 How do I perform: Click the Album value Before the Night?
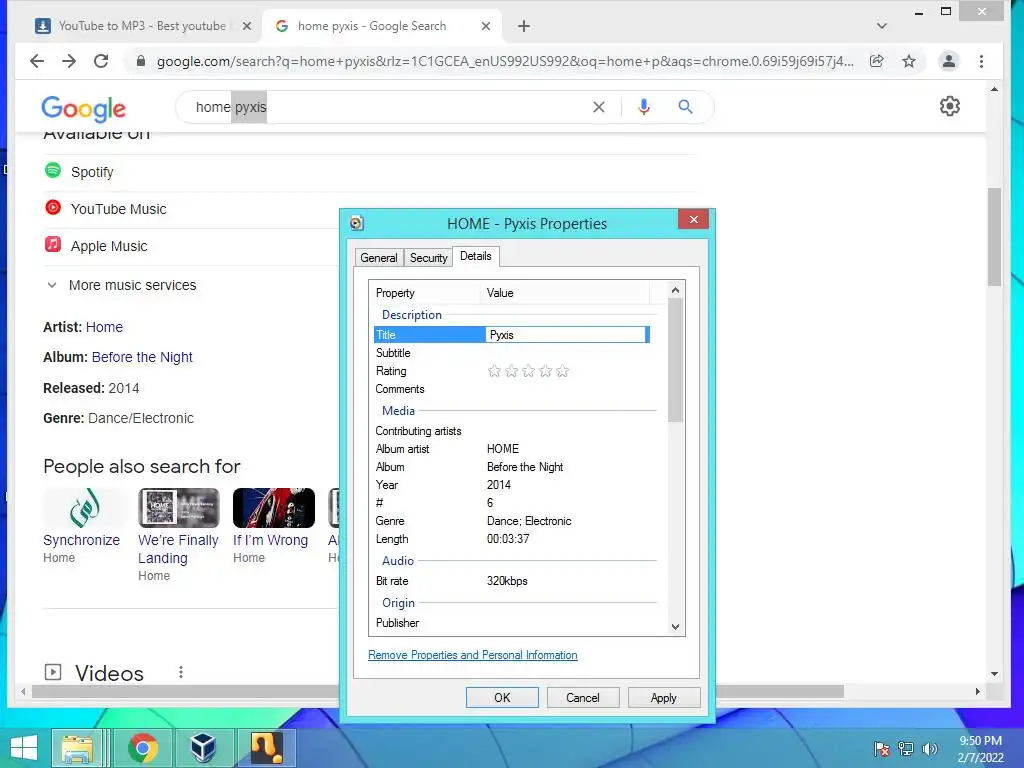coord(525,467)
